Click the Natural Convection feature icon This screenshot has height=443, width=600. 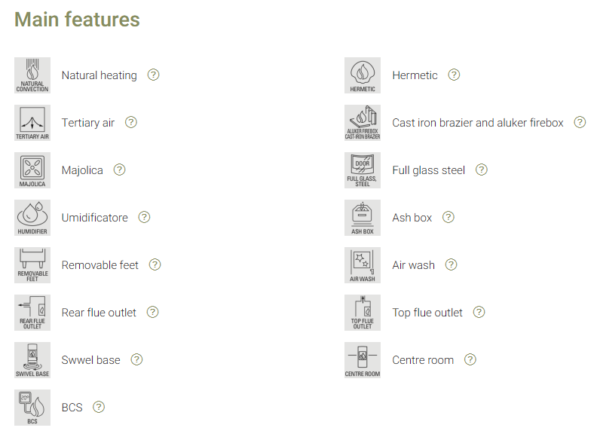32,75
